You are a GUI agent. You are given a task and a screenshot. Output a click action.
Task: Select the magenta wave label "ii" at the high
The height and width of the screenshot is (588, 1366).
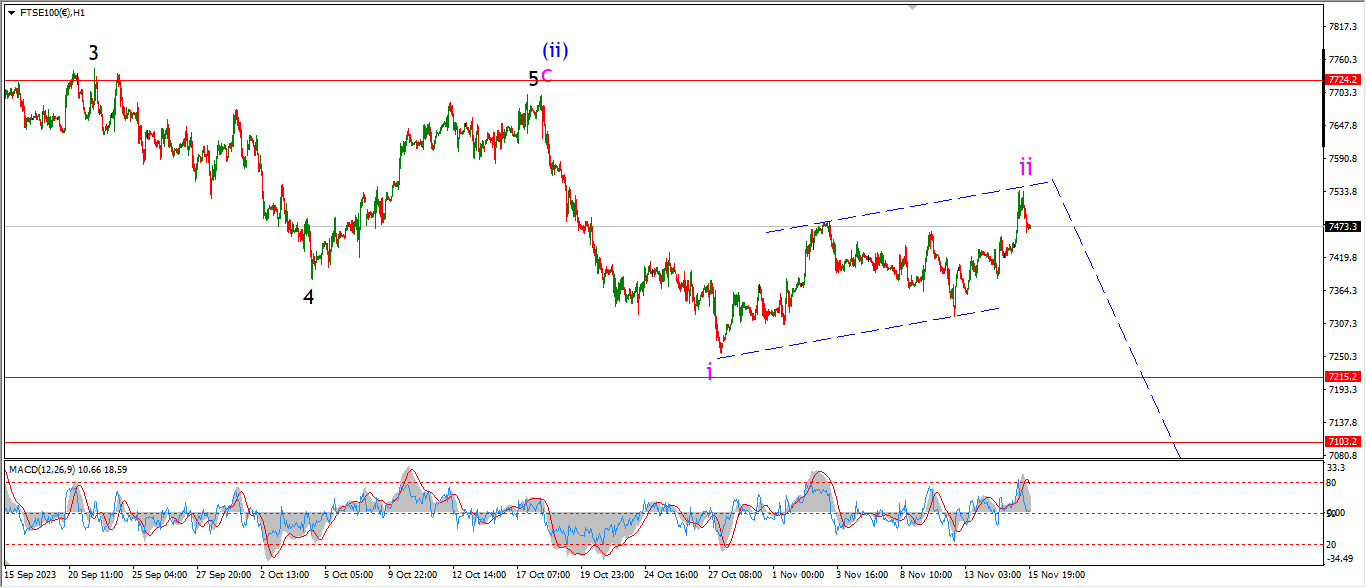click(x=1026, y=166)
